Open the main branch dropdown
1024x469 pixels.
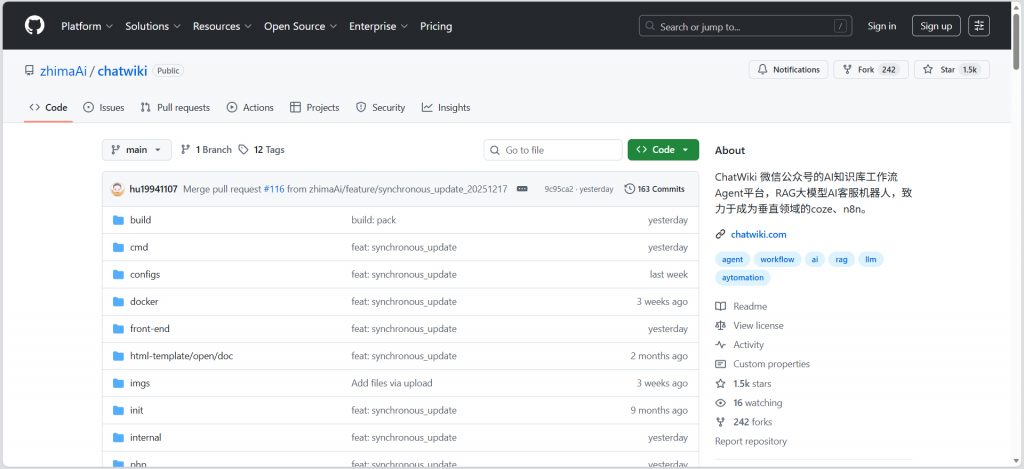[x=136, y=150]
